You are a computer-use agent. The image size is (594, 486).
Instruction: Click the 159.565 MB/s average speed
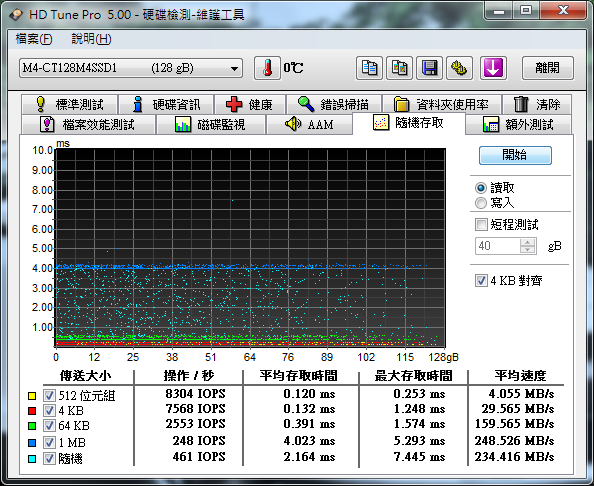coord(514,423)
